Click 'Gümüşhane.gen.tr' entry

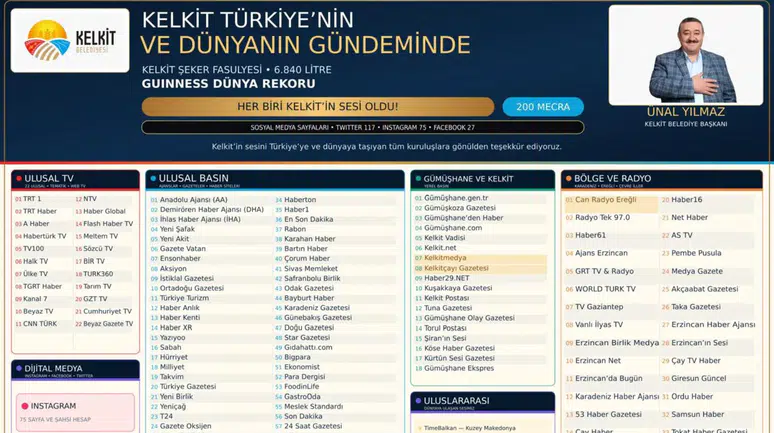(456, 198)
